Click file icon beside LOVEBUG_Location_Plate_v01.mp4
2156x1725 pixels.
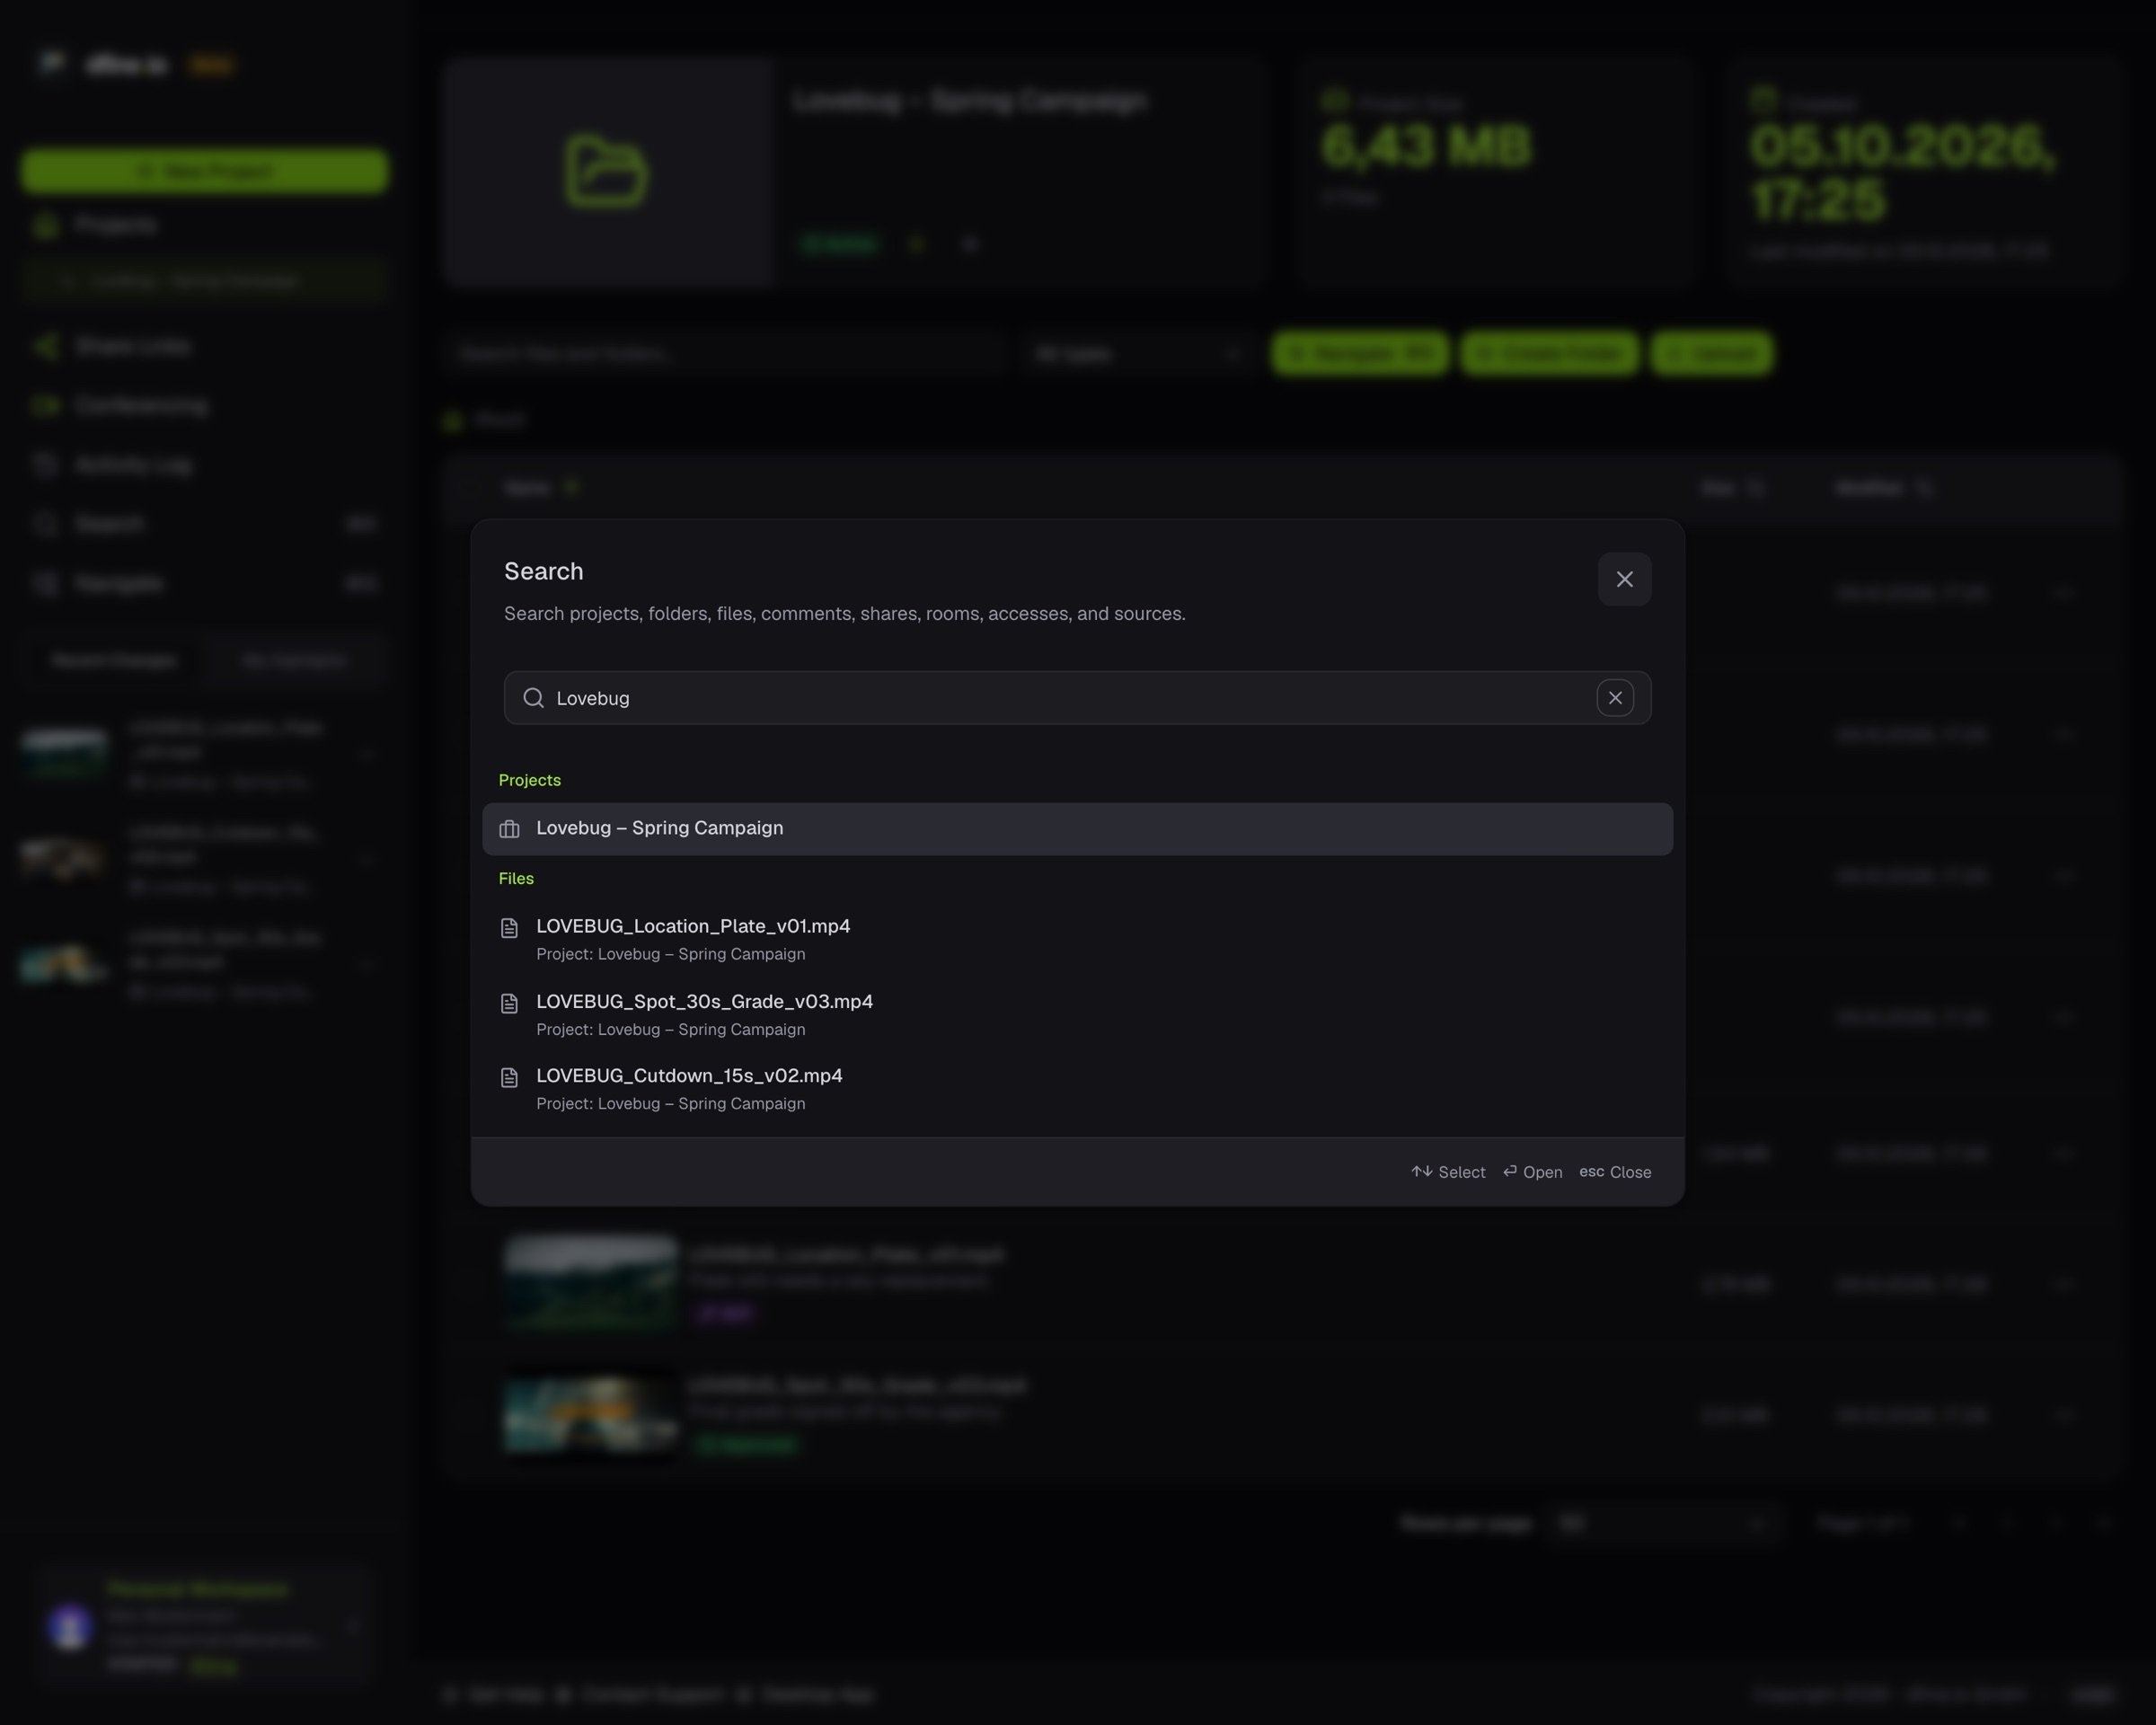tap(509, 928)
